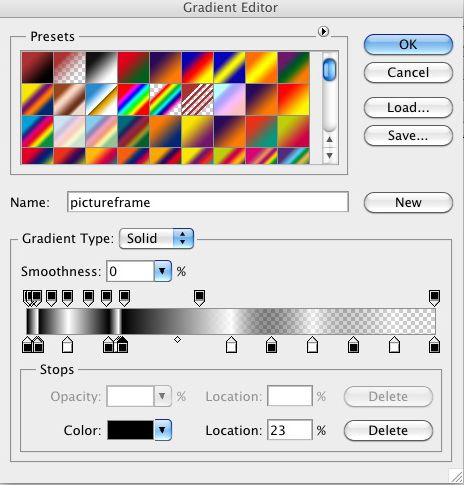The height and width of the screenshot is (485, 464).
Task: Choose the red-orange to teal green preset
Action: pyautogui.click(x=261, y=131)
